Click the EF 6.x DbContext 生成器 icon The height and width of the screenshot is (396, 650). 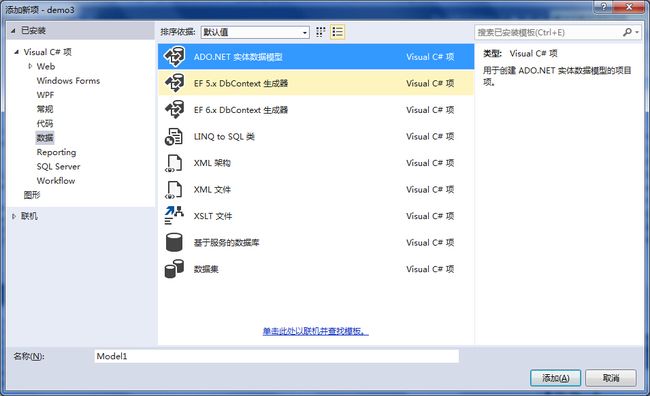(174, 110)
